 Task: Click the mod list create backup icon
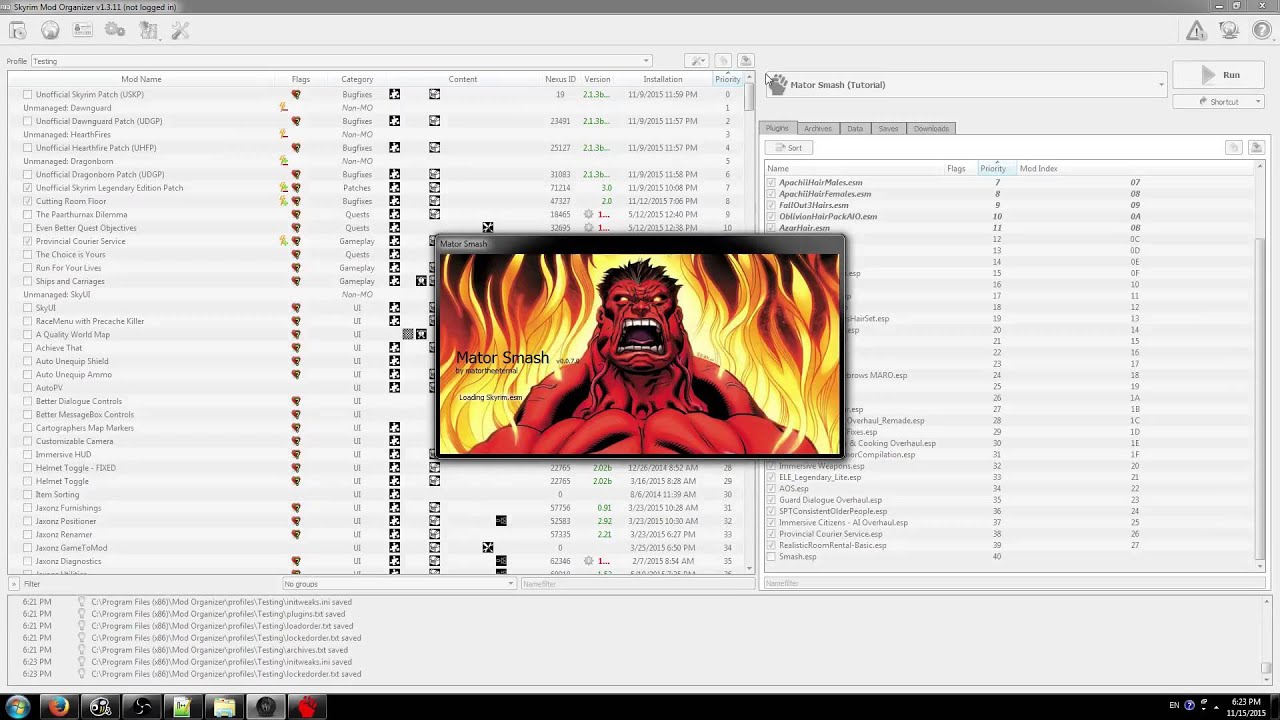point(745,61)
